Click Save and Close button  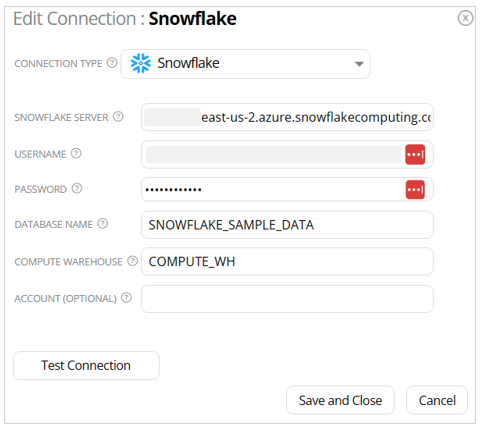[x=340, y=400]
